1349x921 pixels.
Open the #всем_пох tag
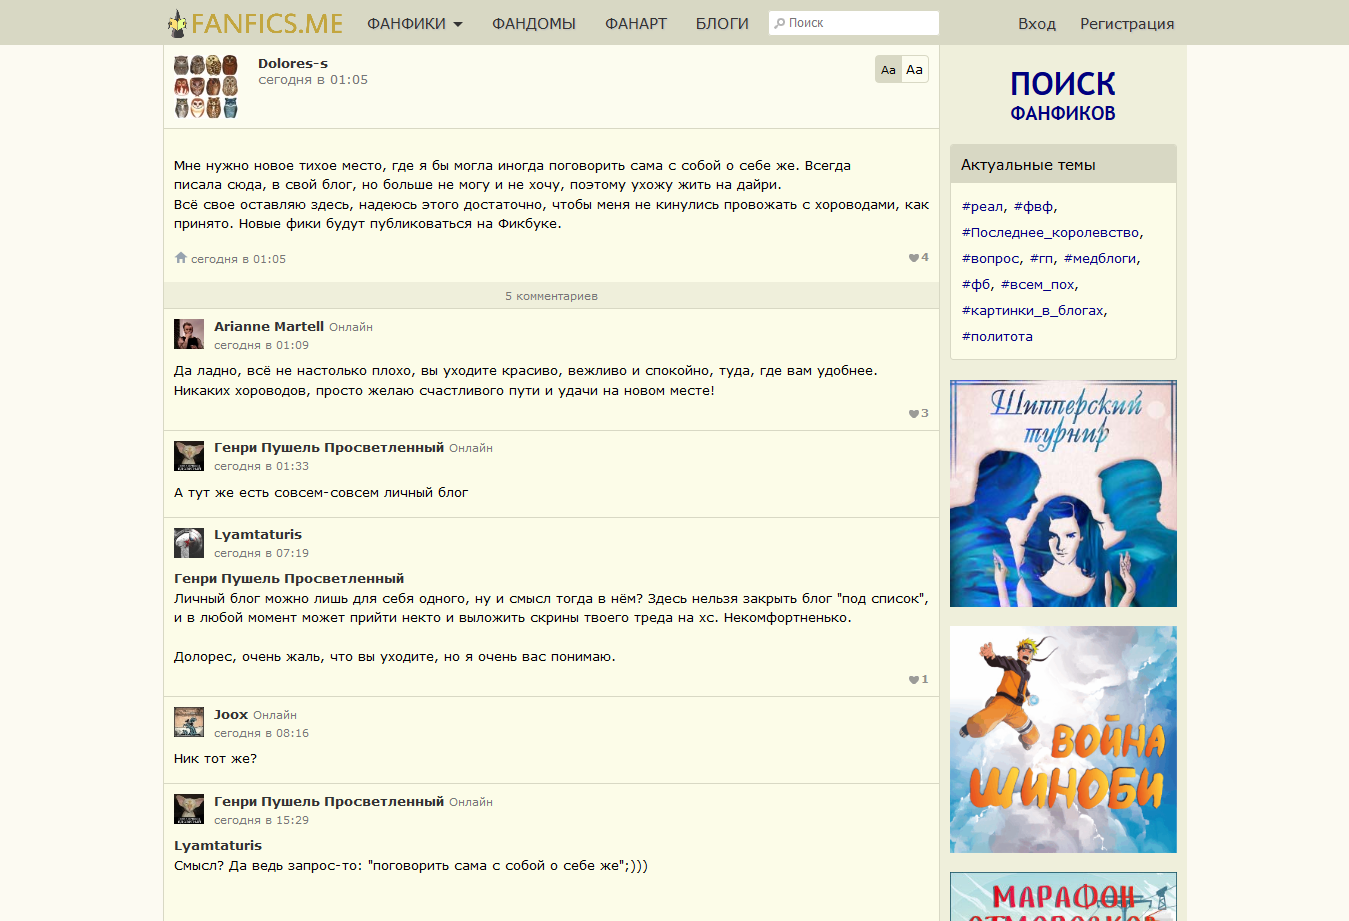1038,284
